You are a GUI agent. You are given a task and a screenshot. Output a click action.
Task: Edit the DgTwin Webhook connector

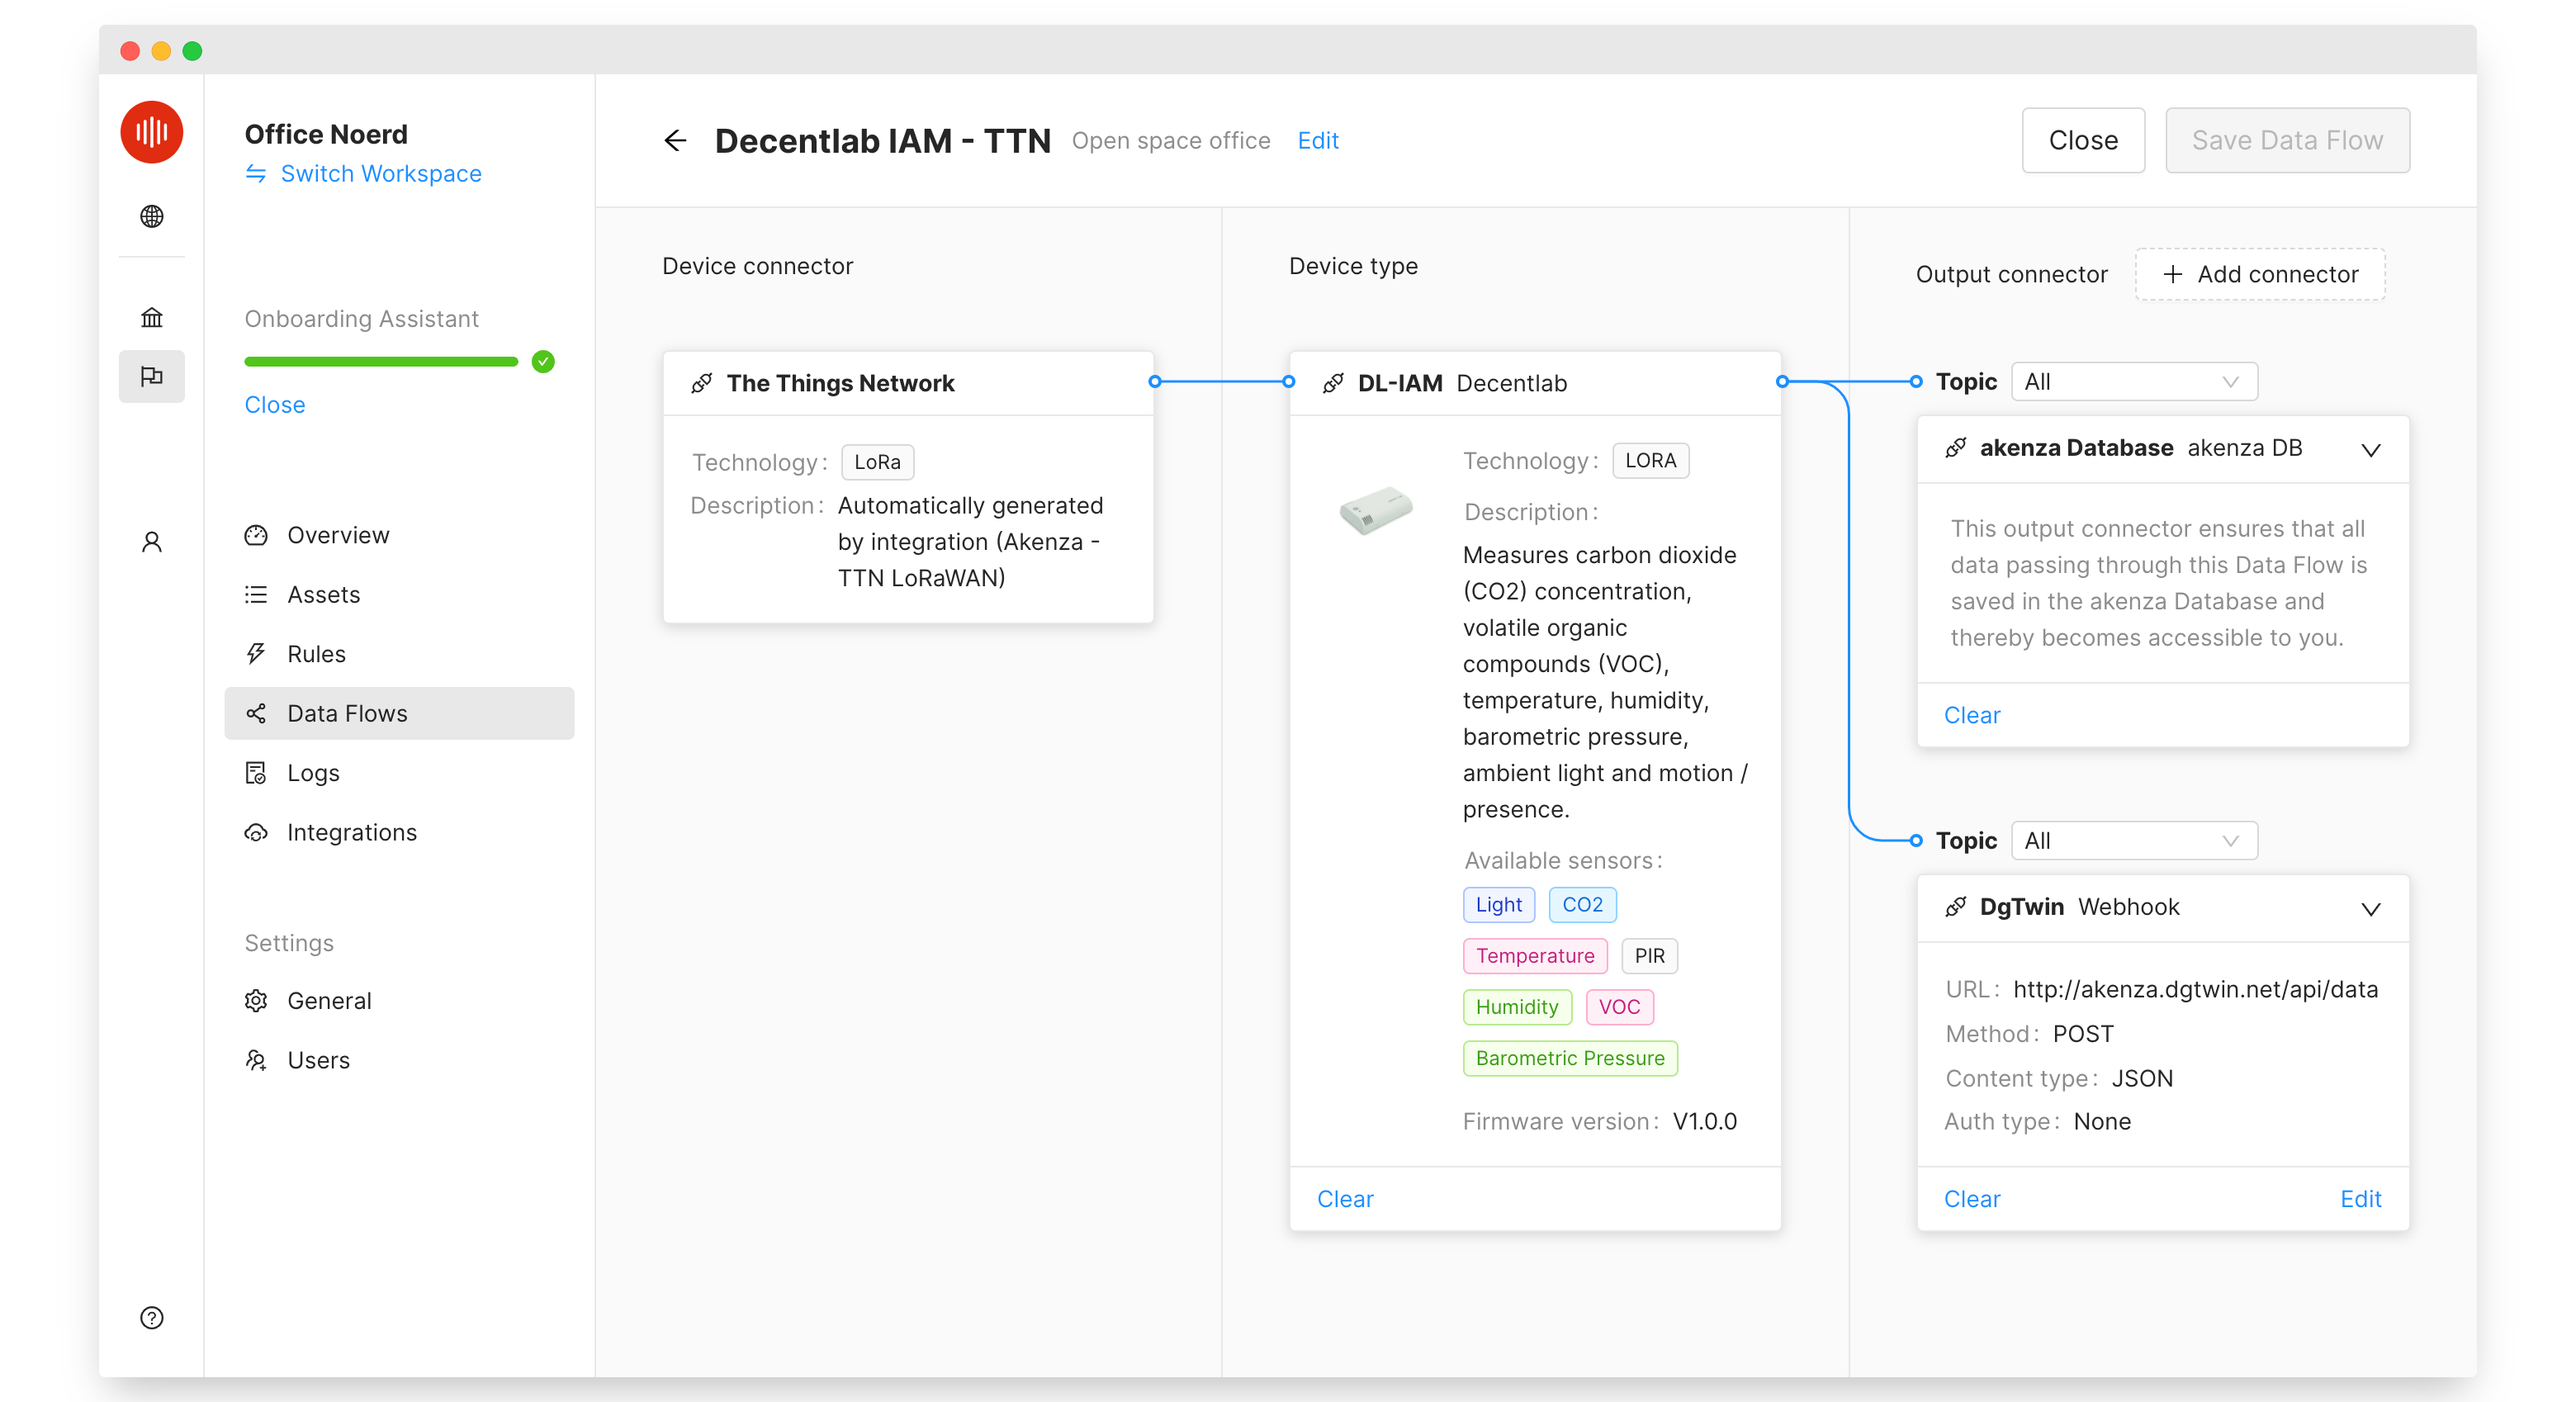coord(2360,1199)
